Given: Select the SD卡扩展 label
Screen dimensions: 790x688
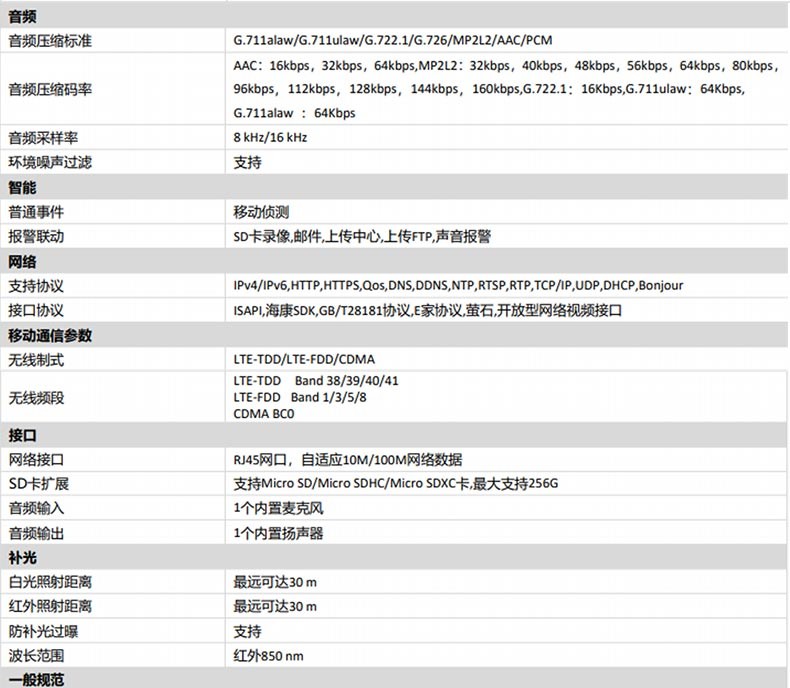Looking at the screenshot, I should coord(38,484).
